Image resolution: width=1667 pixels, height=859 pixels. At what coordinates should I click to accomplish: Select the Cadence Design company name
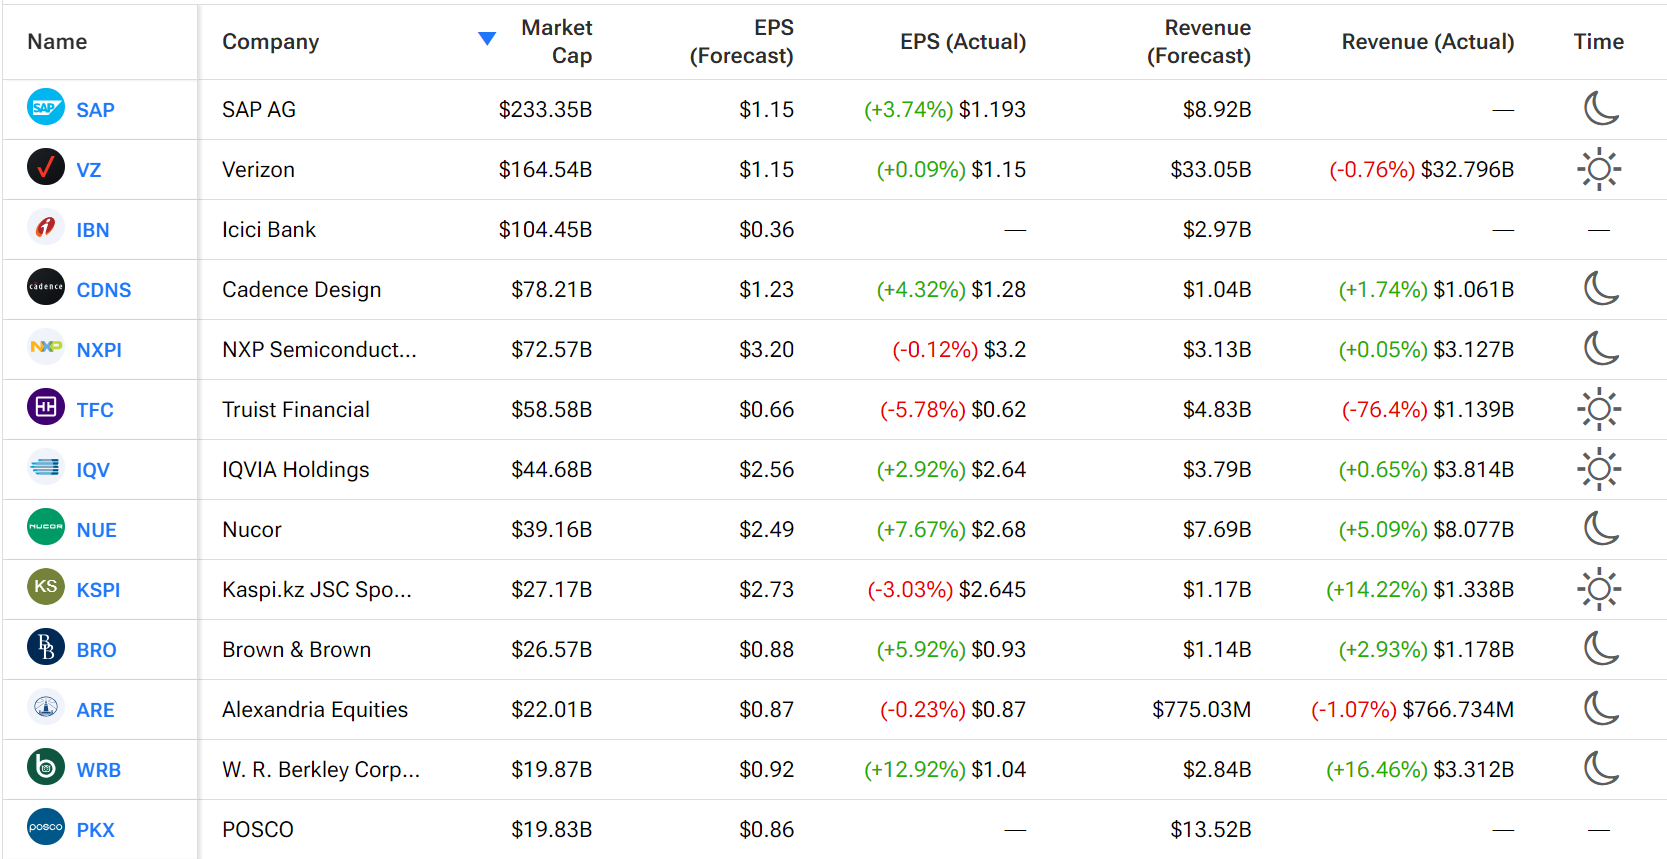pyautogui.click(x=302, y=290)
